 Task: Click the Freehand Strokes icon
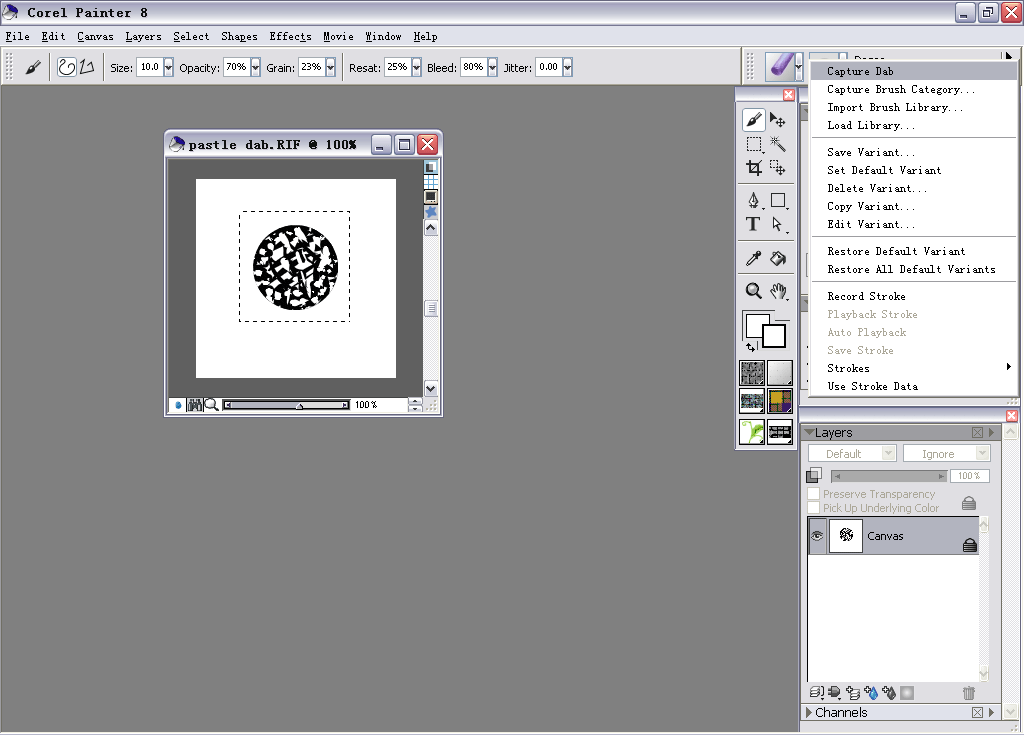67,67
